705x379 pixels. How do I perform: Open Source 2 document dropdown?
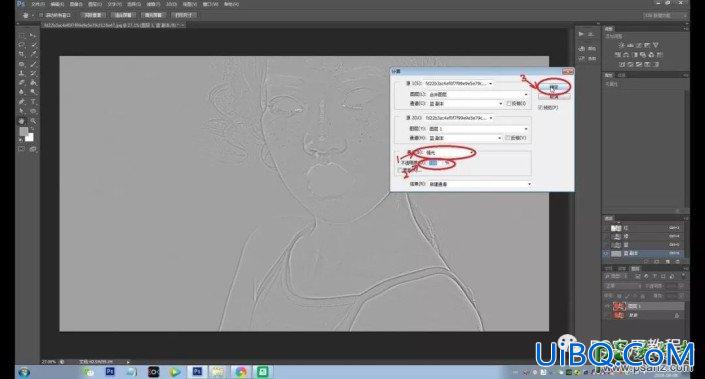(x=458, y=118)
